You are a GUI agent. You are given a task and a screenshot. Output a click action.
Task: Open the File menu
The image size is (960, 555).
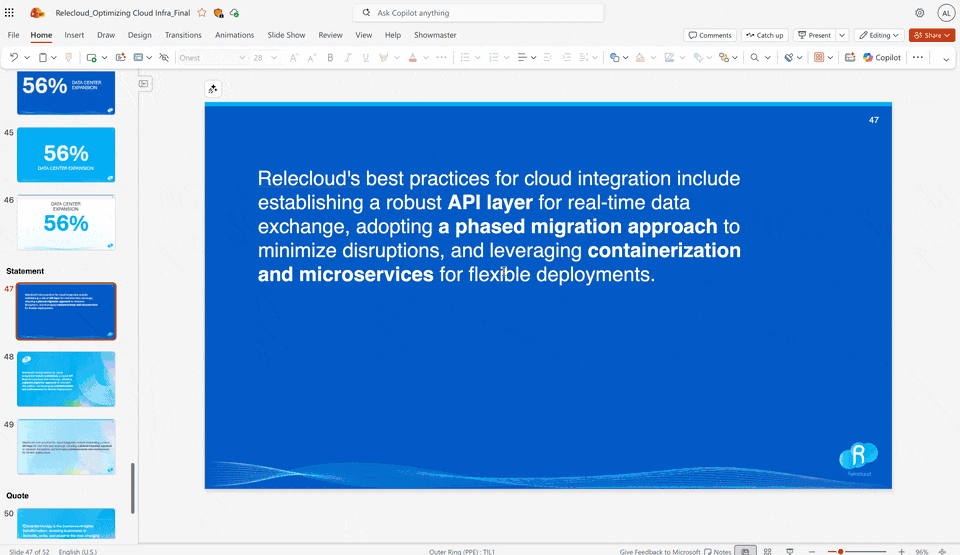(13, 35)
